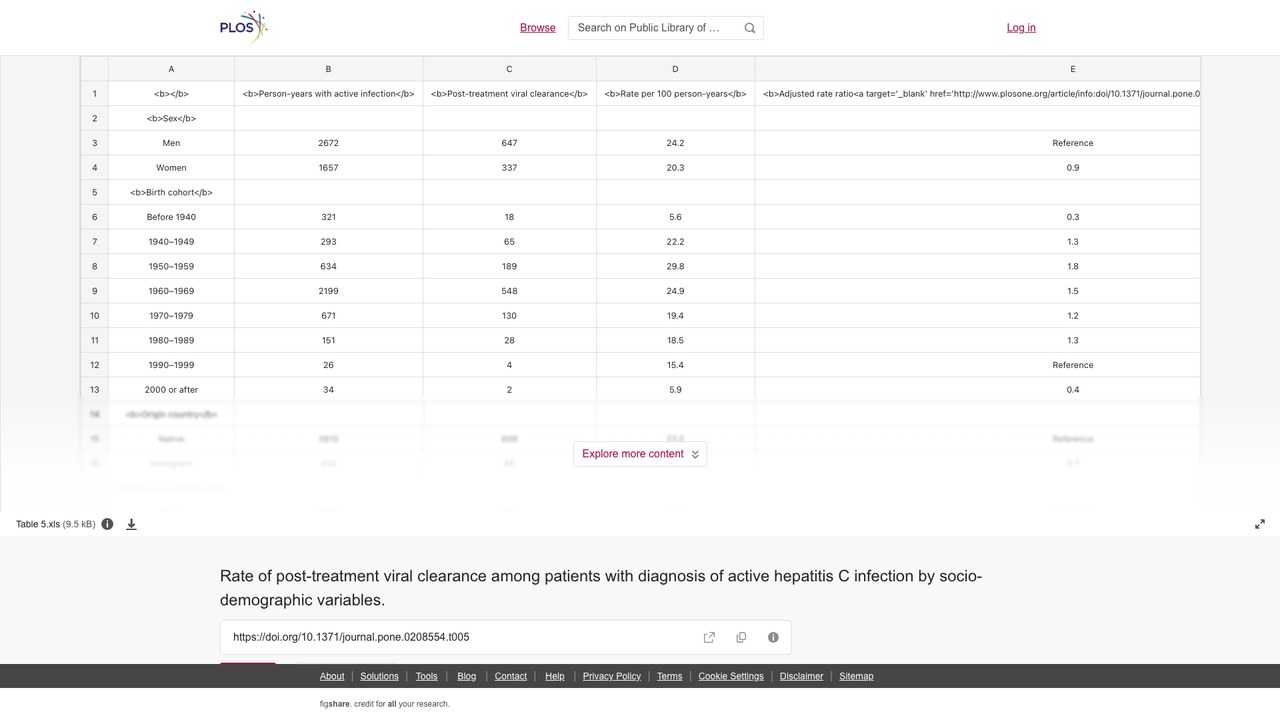Copy the DOI link to clipboard
1280x720 pixels.
(x=741, y=637)
